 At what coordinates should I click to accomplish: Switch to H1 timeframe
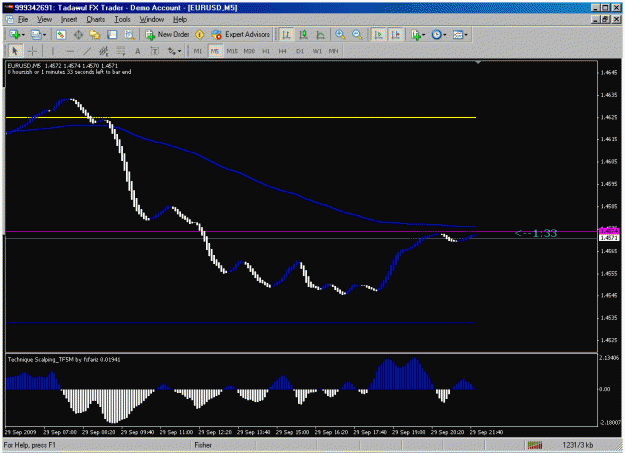[266, 51]
